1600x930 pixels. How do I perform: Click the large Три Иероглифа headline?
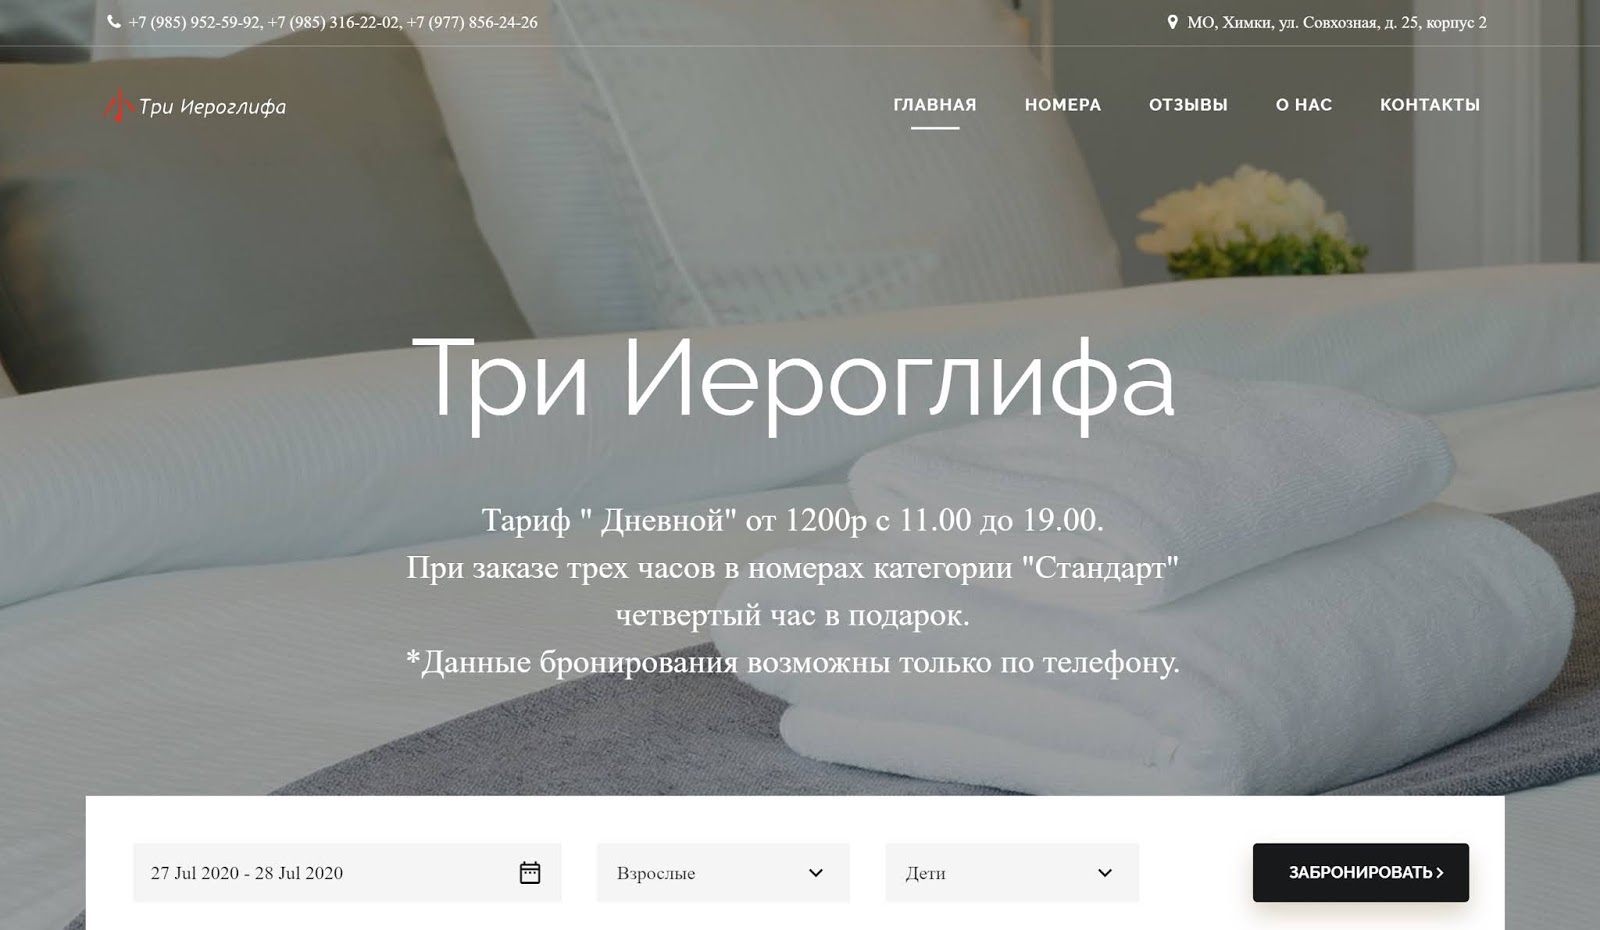[x=794, y=381]
